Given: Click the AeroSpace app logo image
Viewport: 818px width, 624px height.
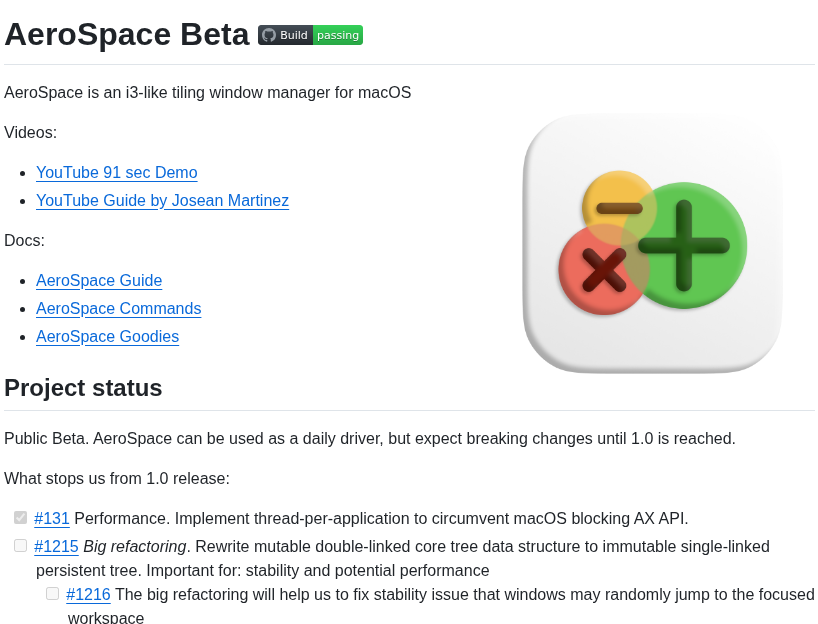Looking at the screenshot, I should (653, 244).
